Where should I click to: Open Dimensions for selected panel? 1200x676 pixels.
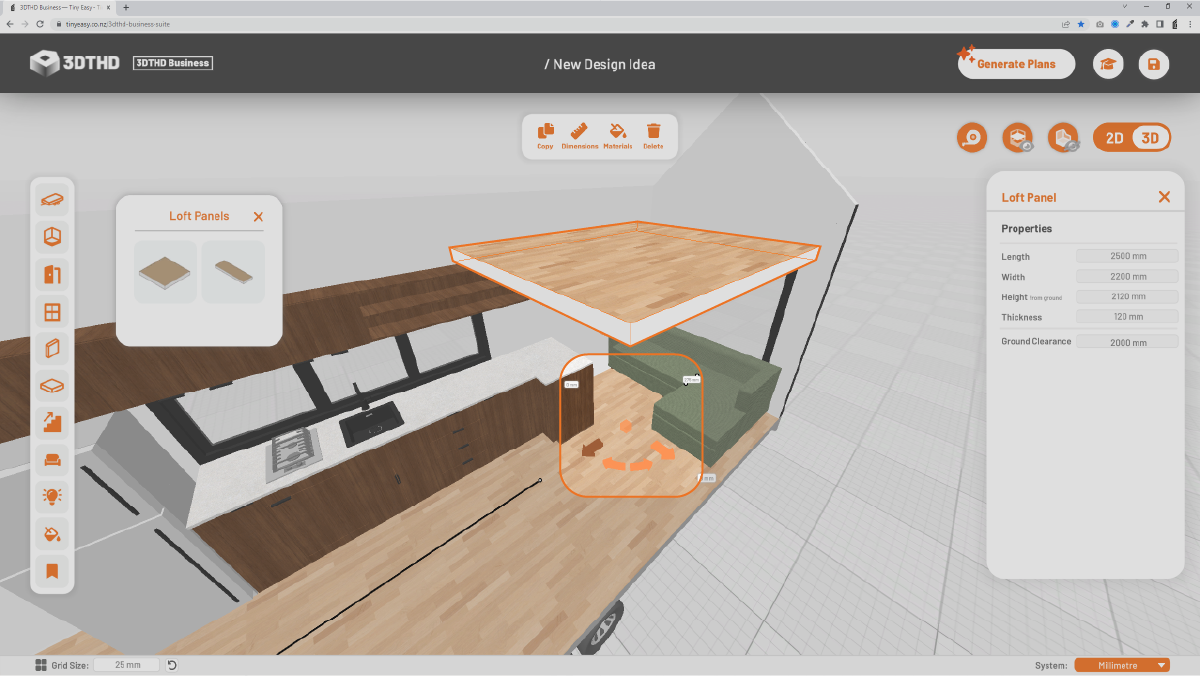580,136
